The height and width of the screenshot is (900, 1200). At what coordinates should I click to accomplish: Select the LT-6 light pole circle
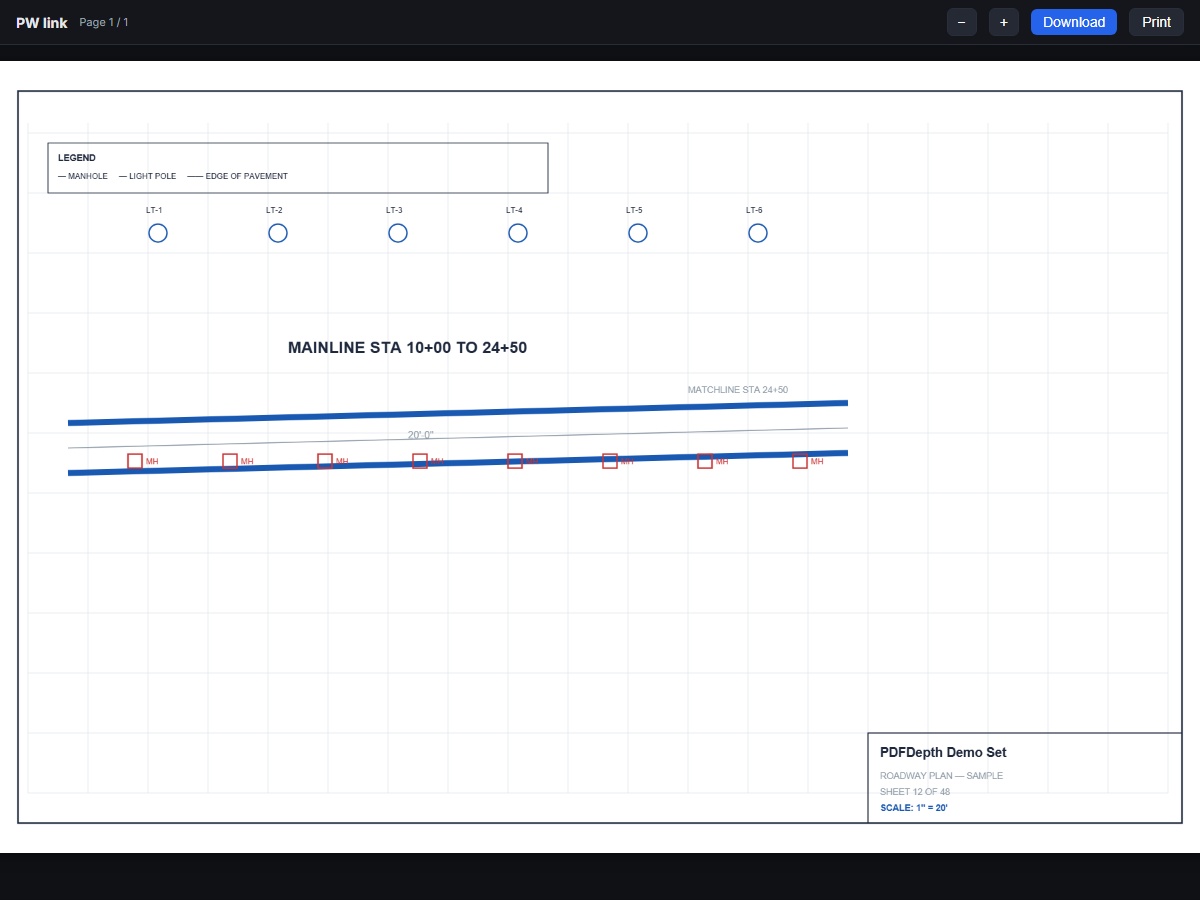(x=758, y=233)
